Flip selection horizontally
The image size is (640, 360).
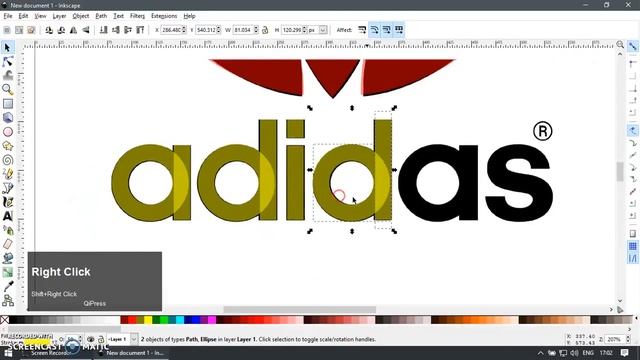click(x=73, y=30)
